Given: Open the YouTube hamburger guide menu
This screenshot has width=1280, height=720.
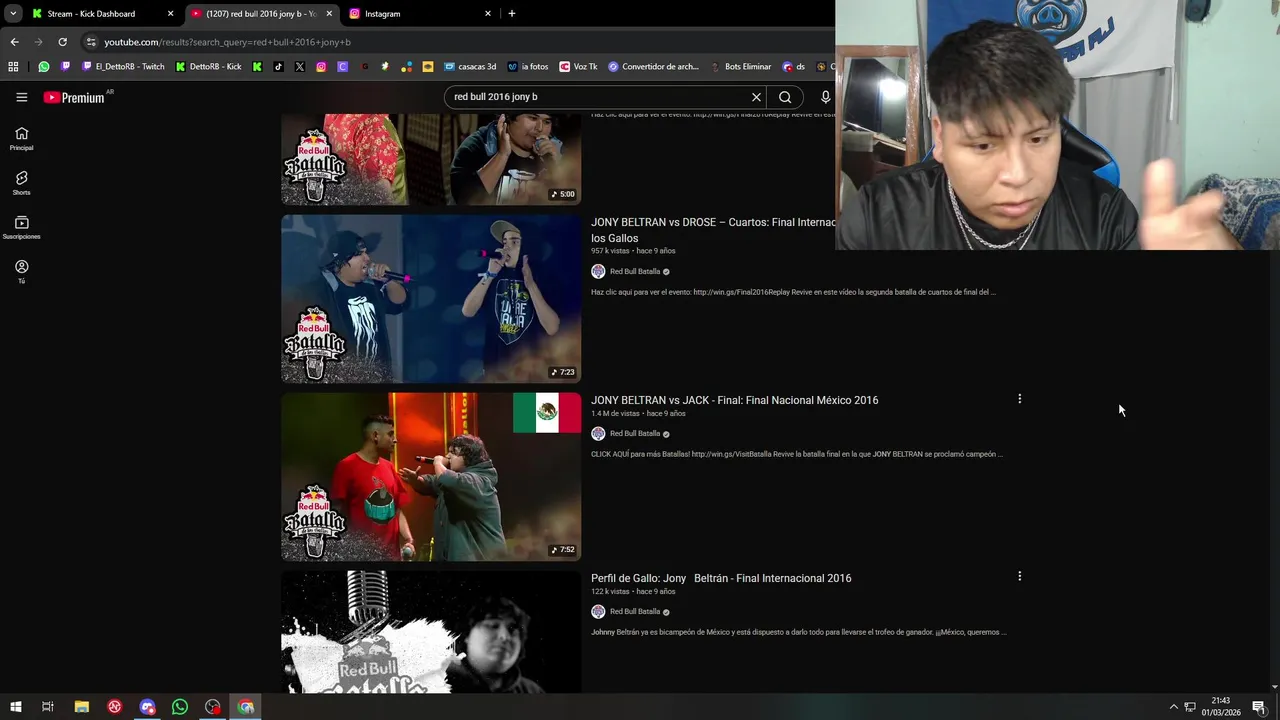Looking at the screenshot, I should 21,97.
